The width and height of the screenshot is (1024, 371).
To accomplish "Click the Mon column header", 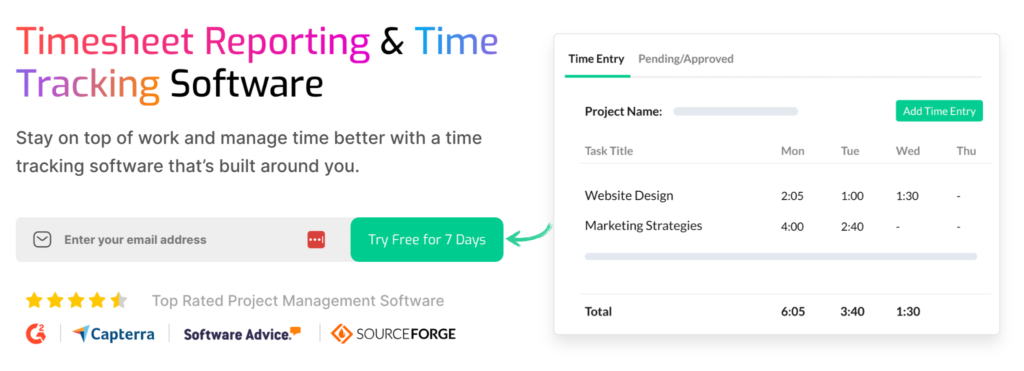I will point(793,151).
